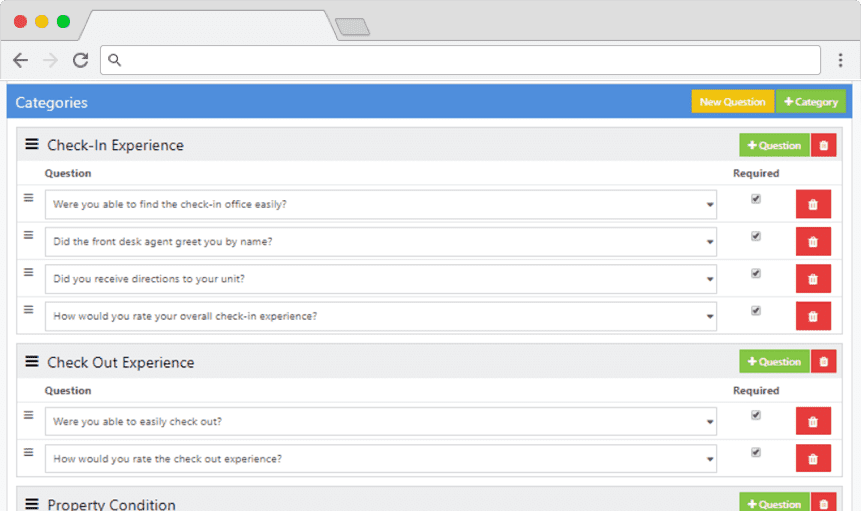Screen dimensions: 861x511
Task: Click the green + Category button
Action: click(810, 102)
